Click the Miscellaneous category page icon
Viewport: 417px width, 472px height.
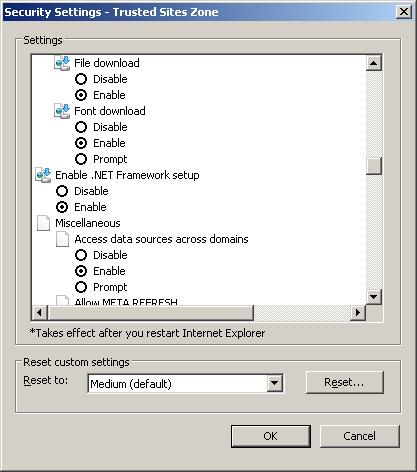point(43,223)
